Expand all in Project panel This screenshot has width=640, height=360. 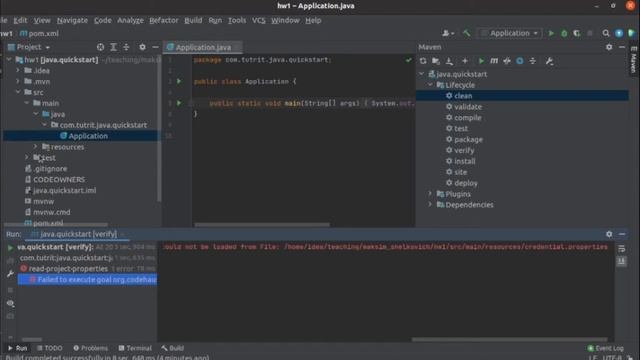[113, 47]
